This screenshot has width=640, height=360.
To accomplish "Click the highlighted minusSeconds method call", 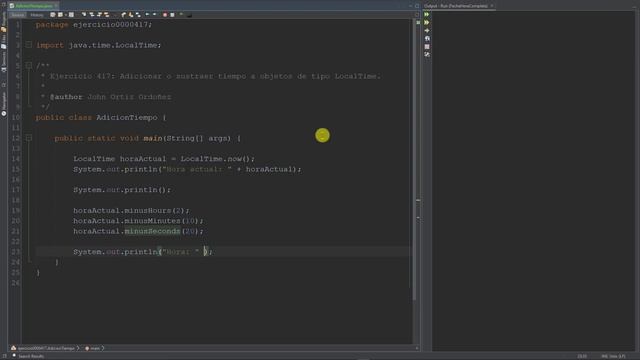I will (x=152, y=231).
